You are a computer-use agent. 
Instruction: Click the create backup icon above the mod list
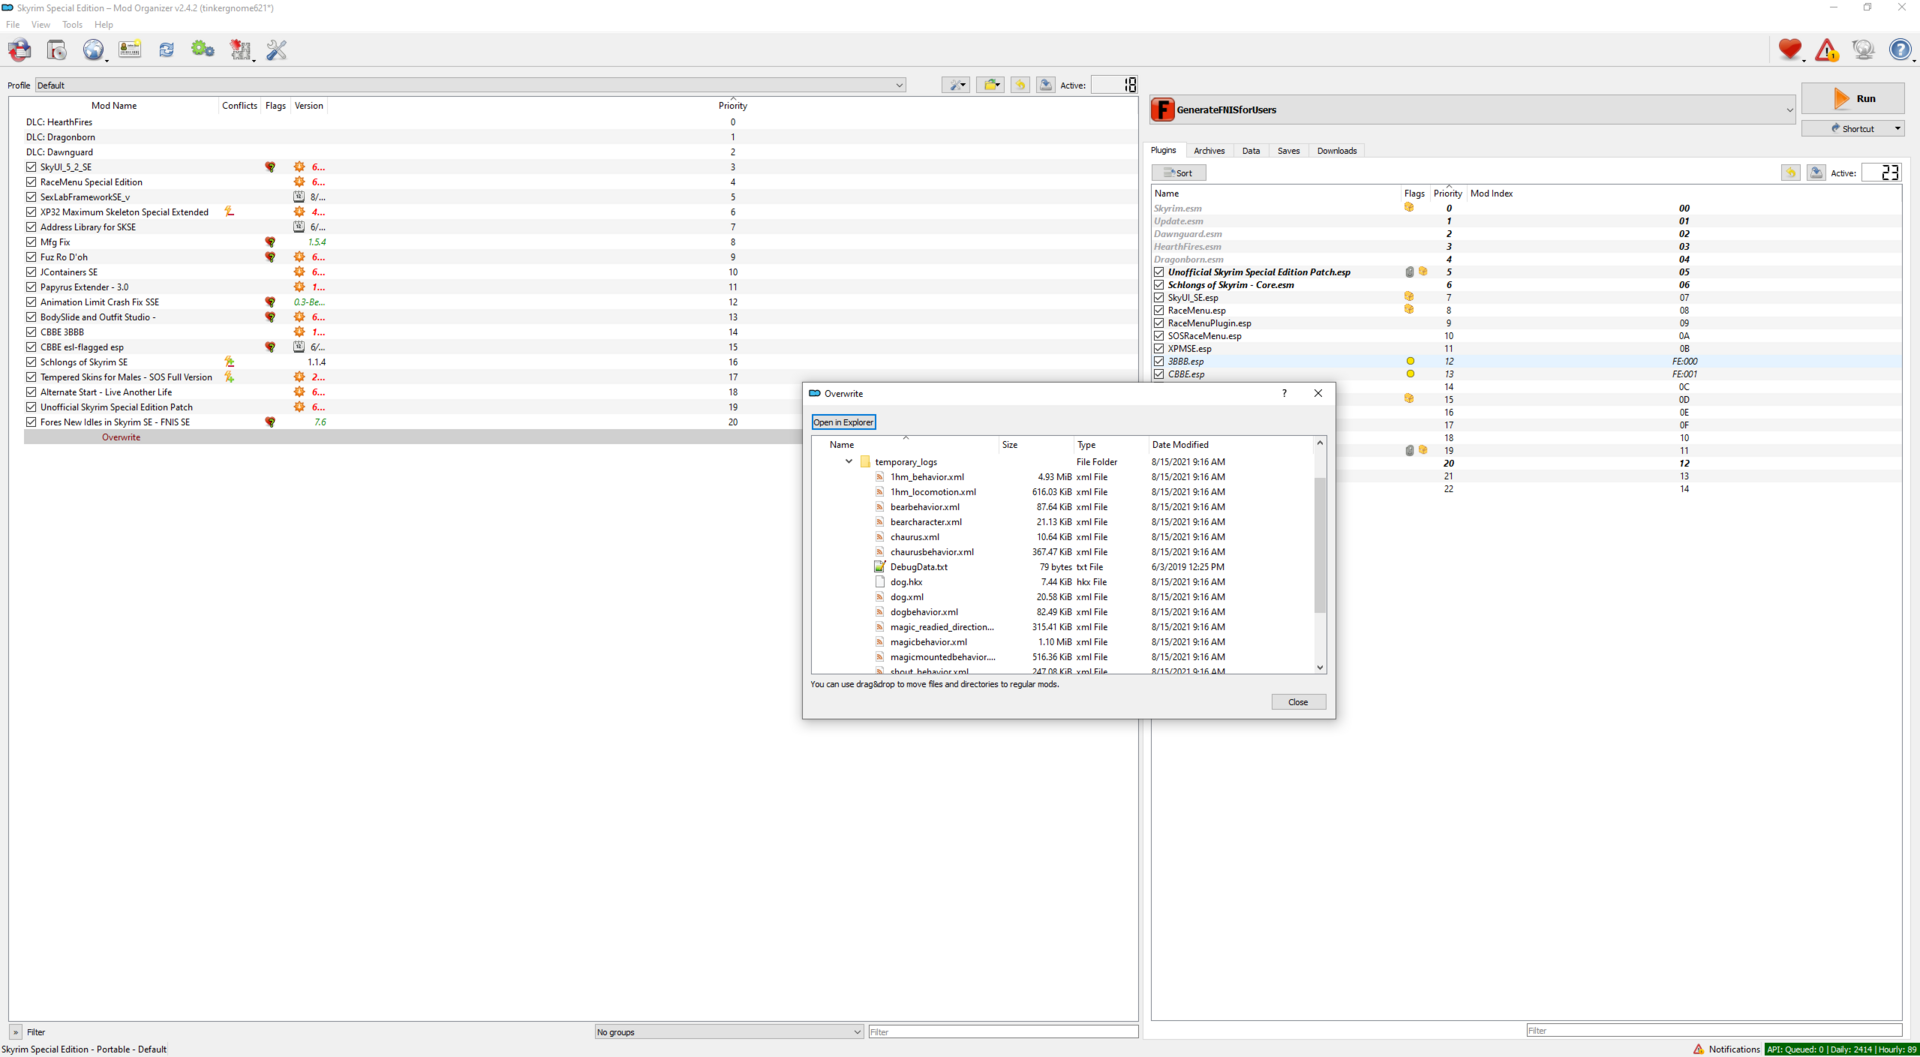click(1046, 85)
